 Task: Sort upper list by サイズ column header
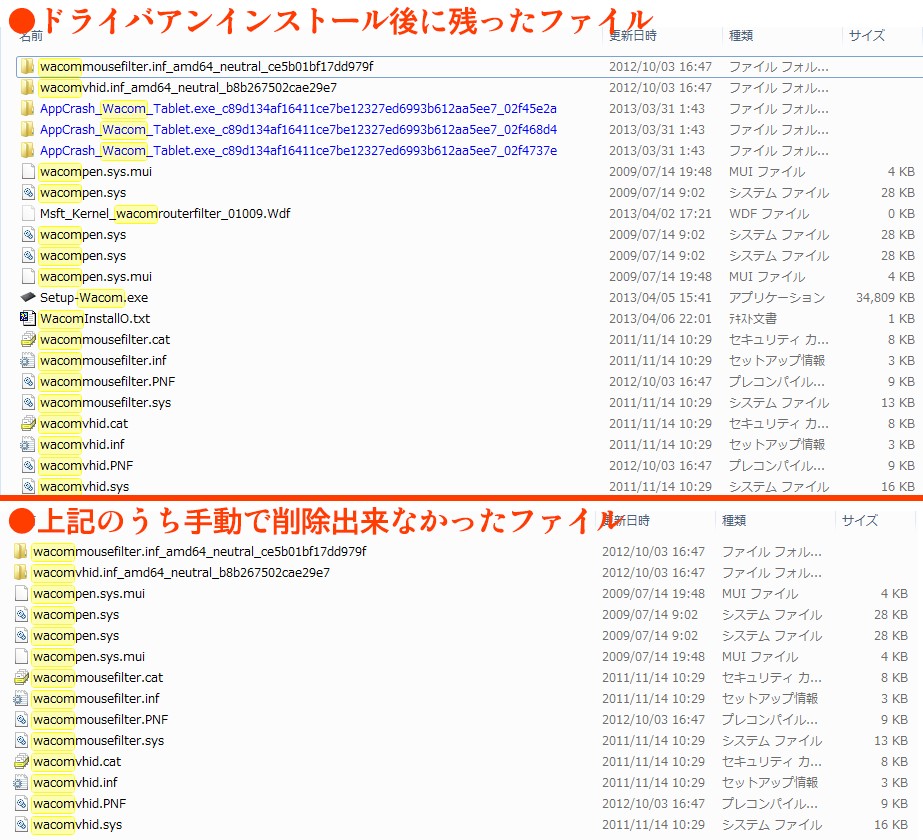pyautogui.click(x=866, y=36)
